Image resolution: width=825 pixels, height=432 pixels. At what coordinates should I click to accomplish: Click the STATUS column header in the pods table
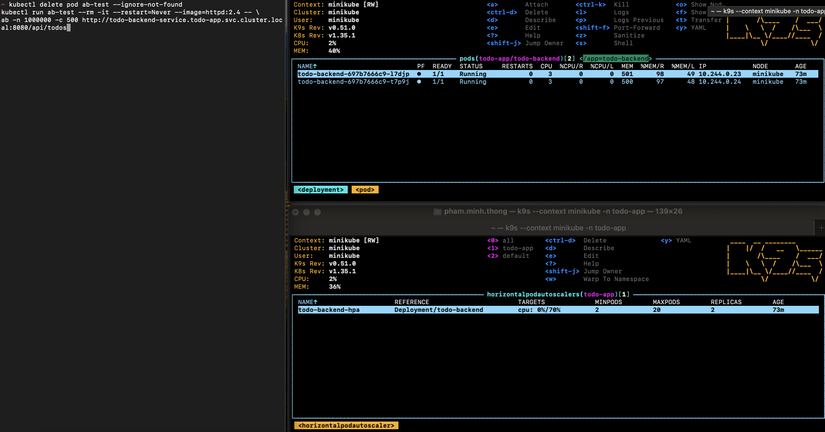[x=471, y=66]
